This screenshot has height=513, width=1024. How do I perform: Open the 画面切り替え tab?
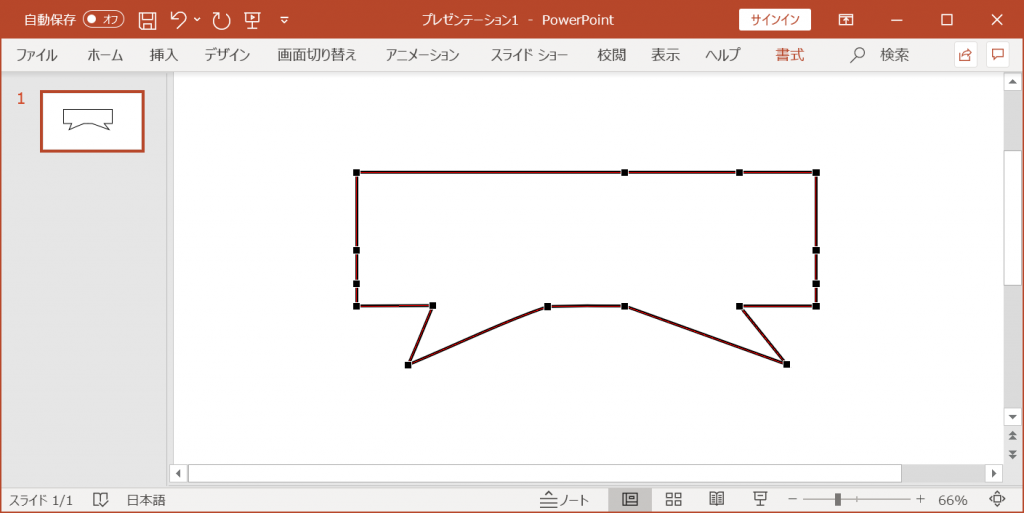point(317,55)
